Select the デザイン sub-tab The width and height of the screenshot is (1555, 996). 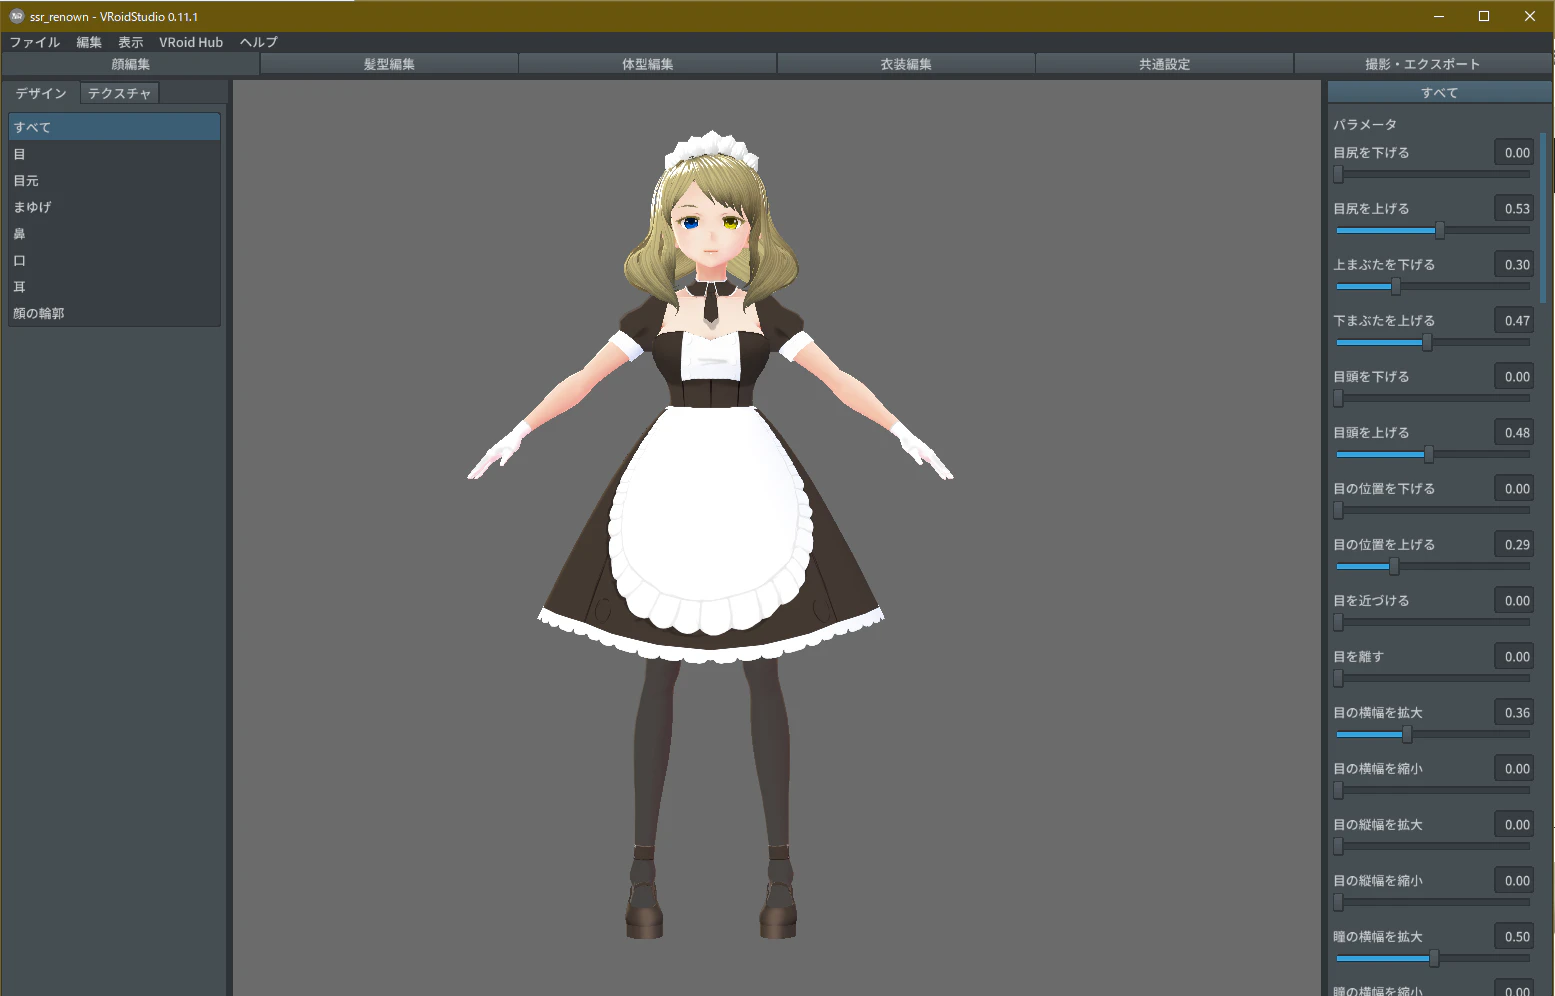(41, 93)
